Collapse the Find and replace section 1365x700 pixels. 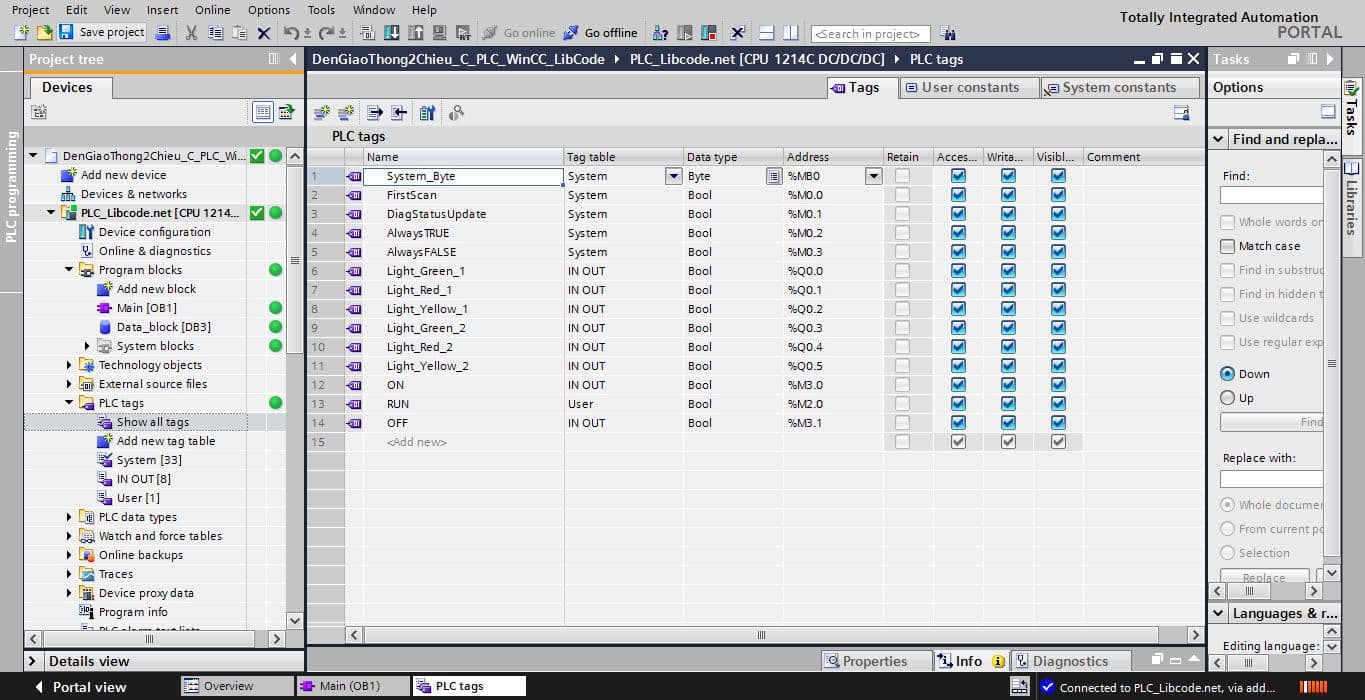(x=1219, y=140)
